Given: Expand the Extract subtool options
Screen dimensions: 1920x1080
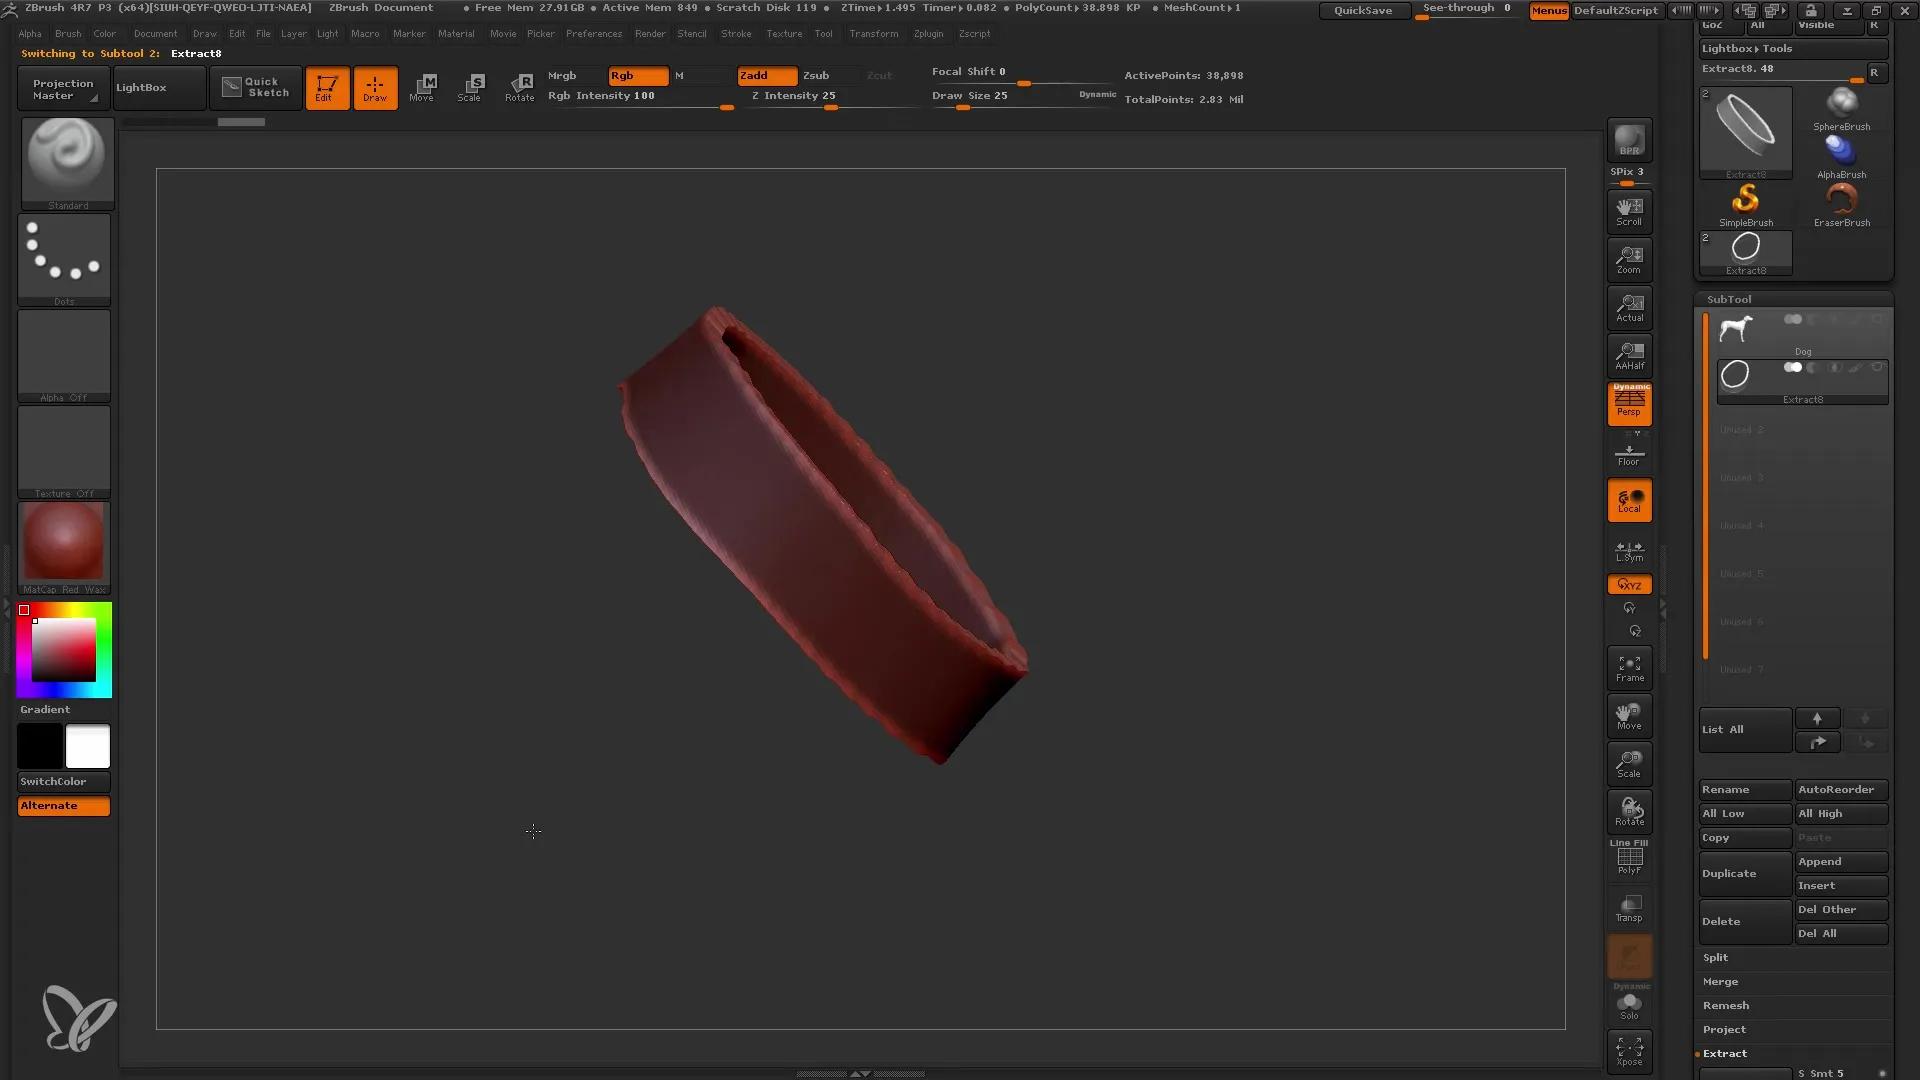Looking at the screenshot, I should tap(1722, 1052).
